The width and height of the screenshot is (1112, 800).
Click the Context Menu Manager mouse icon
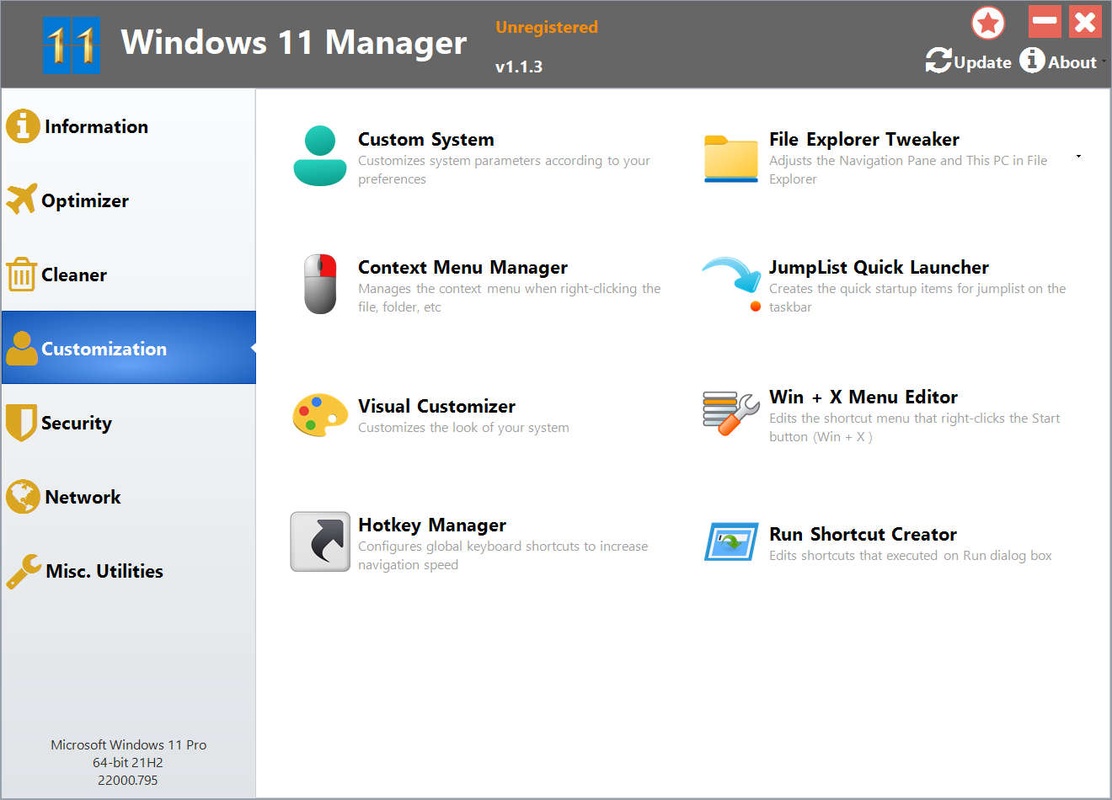point(320,284)
